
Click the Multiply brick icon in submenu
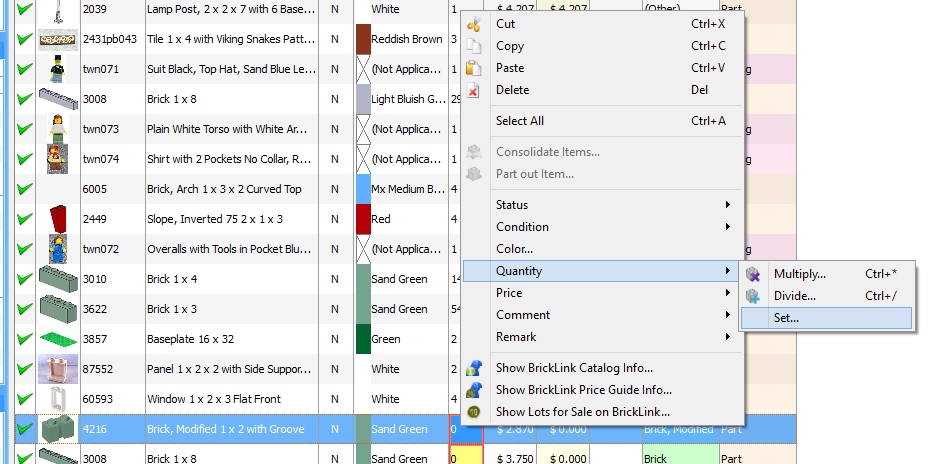click(x=753, y=274)
